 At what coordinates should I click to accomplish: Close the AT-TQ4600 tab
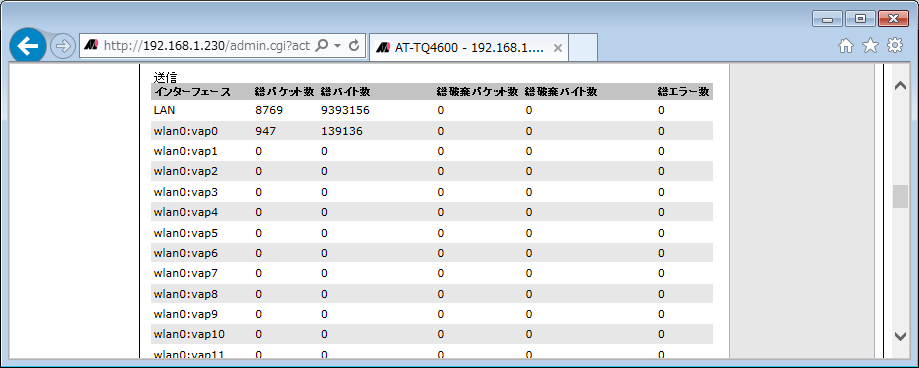(x=557, y=48)
